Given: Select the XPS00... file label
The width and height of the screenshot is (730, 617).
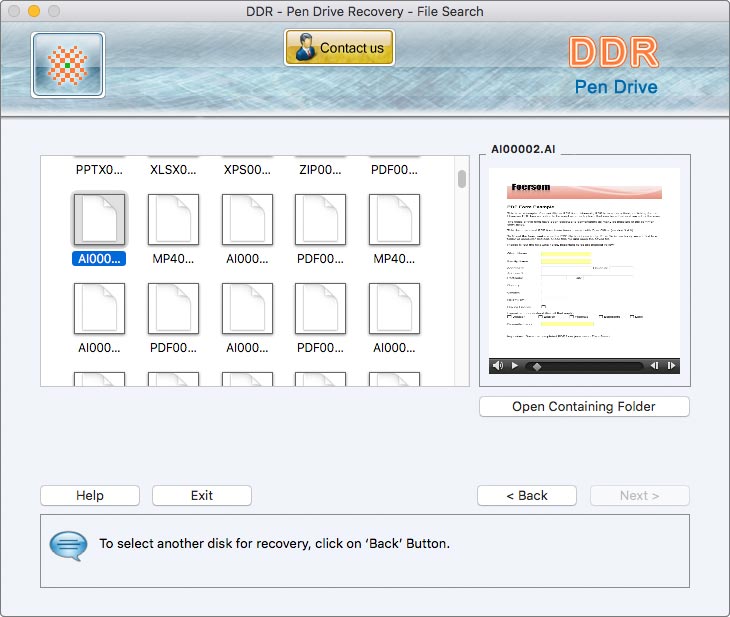Looking at the screenshot, I should (247, 170).
